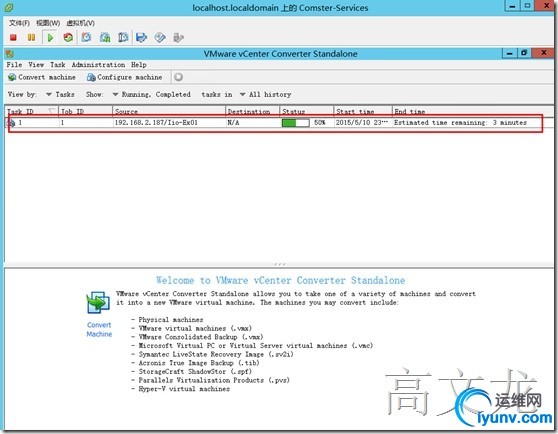Open the 文件(F) menu
Viewport: 558px width, 434px height.
19,23
